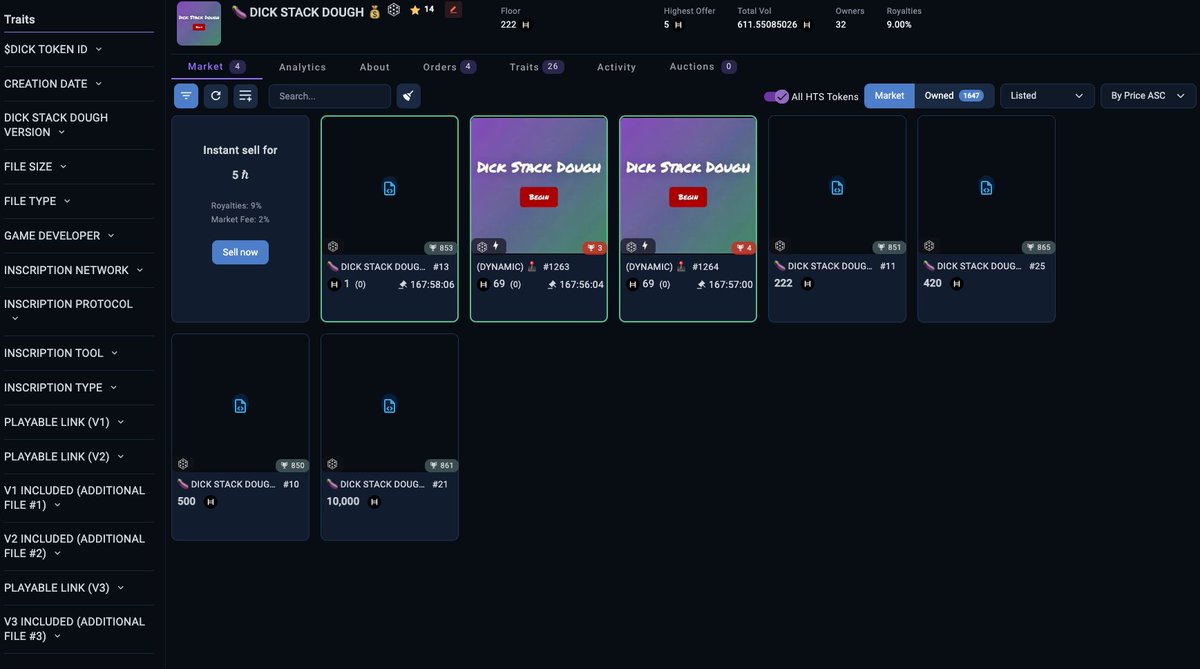Expand the $DICK TOKEN ID trait
The width and height of the screenshot is (1200, 669).
pyautogui.click(x=53, y=49)
